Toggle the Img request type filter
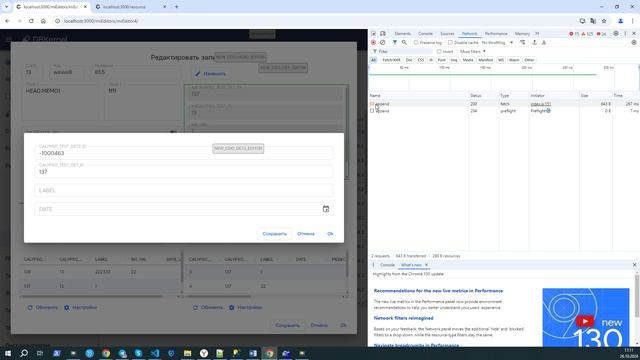Screen dimensions: 640x360 (x=454, y=60)
